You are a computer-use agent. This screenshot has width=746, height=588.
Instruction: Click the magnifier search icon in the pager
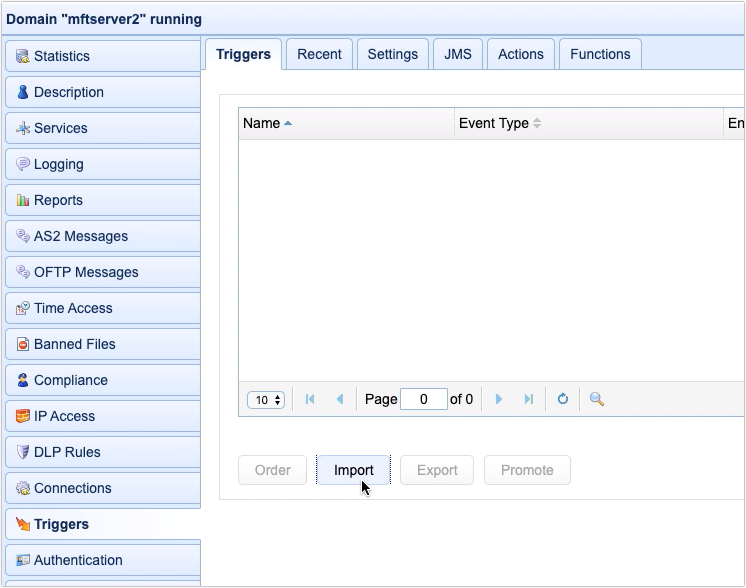[x=597, y=399]
